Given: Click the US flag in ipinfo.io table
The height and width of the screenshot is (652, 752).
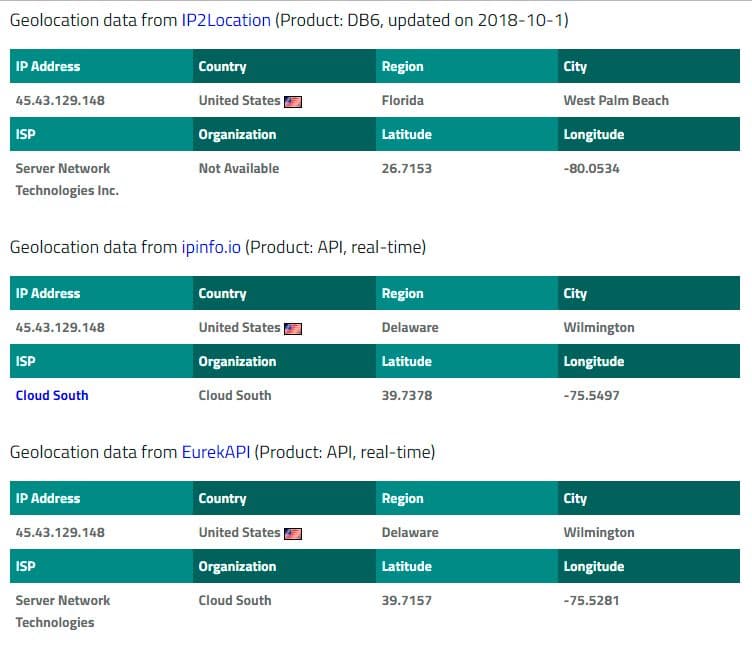Looking at the screenshot, I should tap(293, 329).
